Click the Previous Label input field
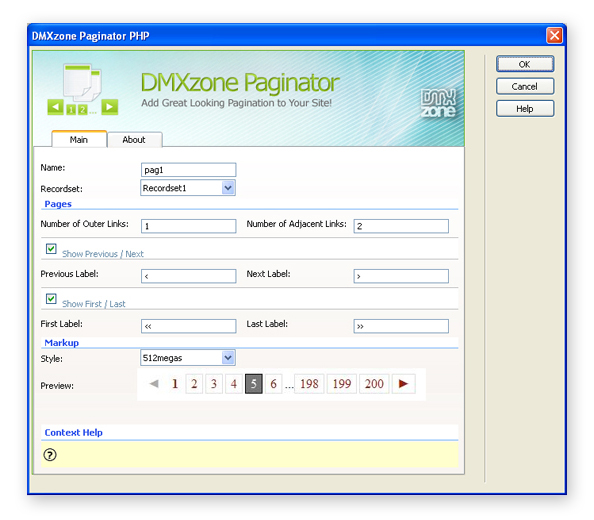This screenshot has height=520, width=594. [x=189, y=276]
